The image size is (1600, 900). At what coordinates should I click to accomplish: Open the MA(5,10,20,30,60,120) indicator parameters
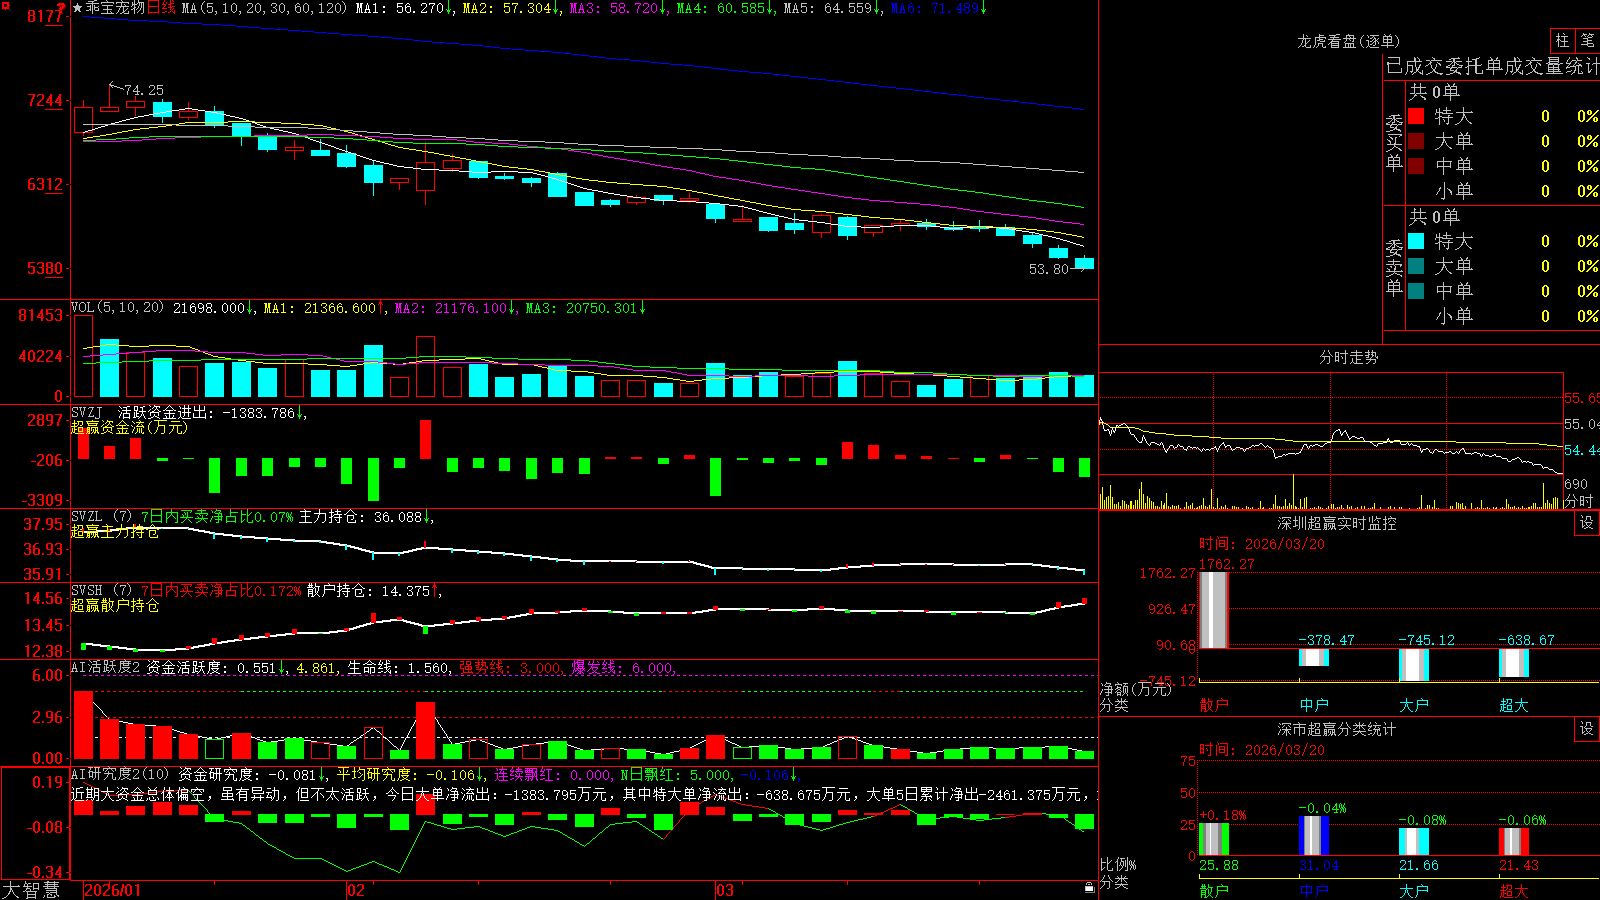(x=265, y=8)
